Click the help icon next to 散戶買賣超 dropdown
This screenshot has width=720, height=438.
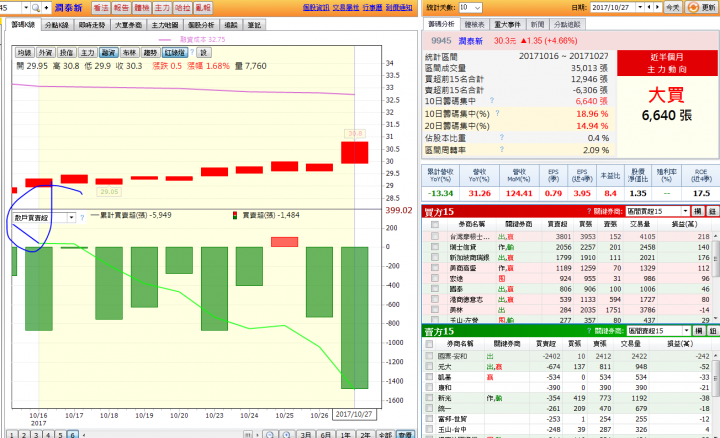point(82,218)
